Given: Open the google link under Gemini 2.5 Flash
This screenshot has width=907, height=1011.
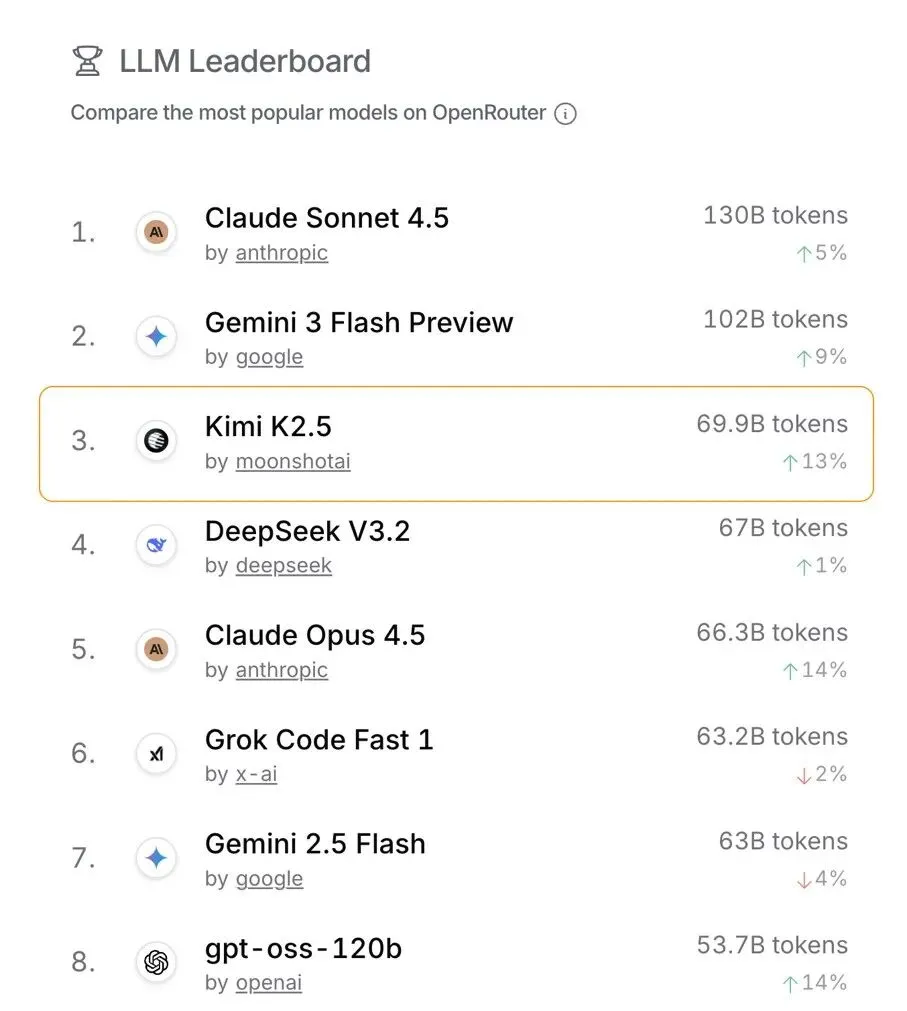Looking at the screenshot, I should point(269,879).
